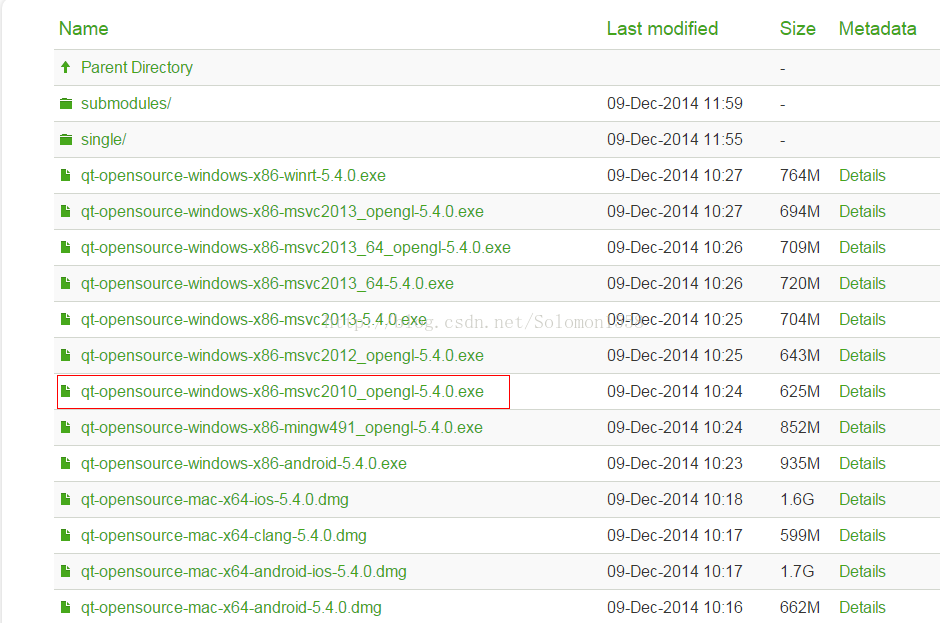The height and width of the screenshot is (623, 948).
Task: Download qt-opensource-mac-x64-ios-5.4.0.dmg
Action: pos(215,500)
